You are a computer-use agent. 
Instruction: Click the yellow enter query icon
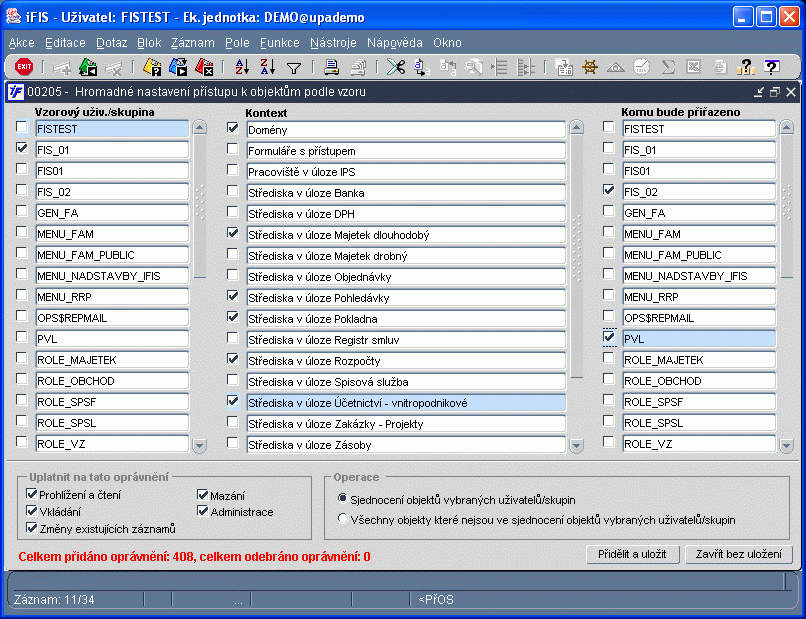point(152,67)
